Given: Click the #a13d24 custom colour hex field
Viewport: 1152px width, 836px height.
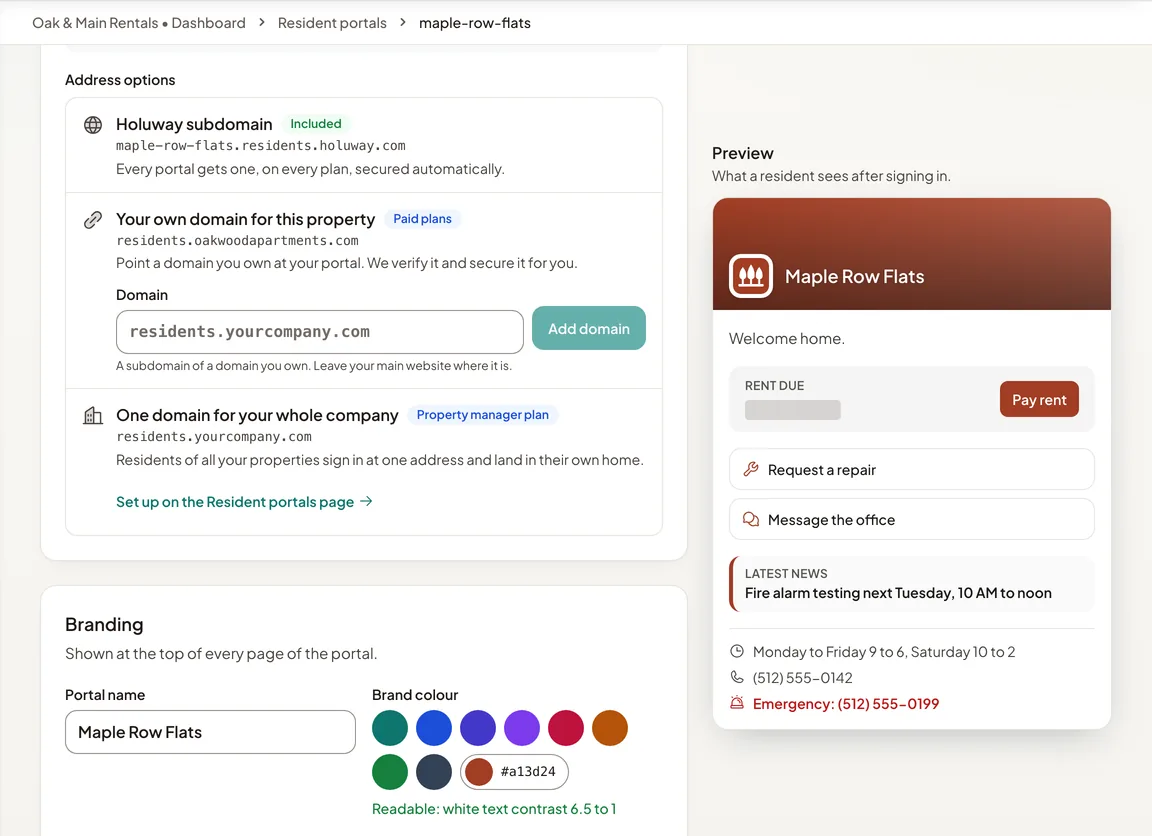Looking at the screenshot, I should click(x=528, y=771).
